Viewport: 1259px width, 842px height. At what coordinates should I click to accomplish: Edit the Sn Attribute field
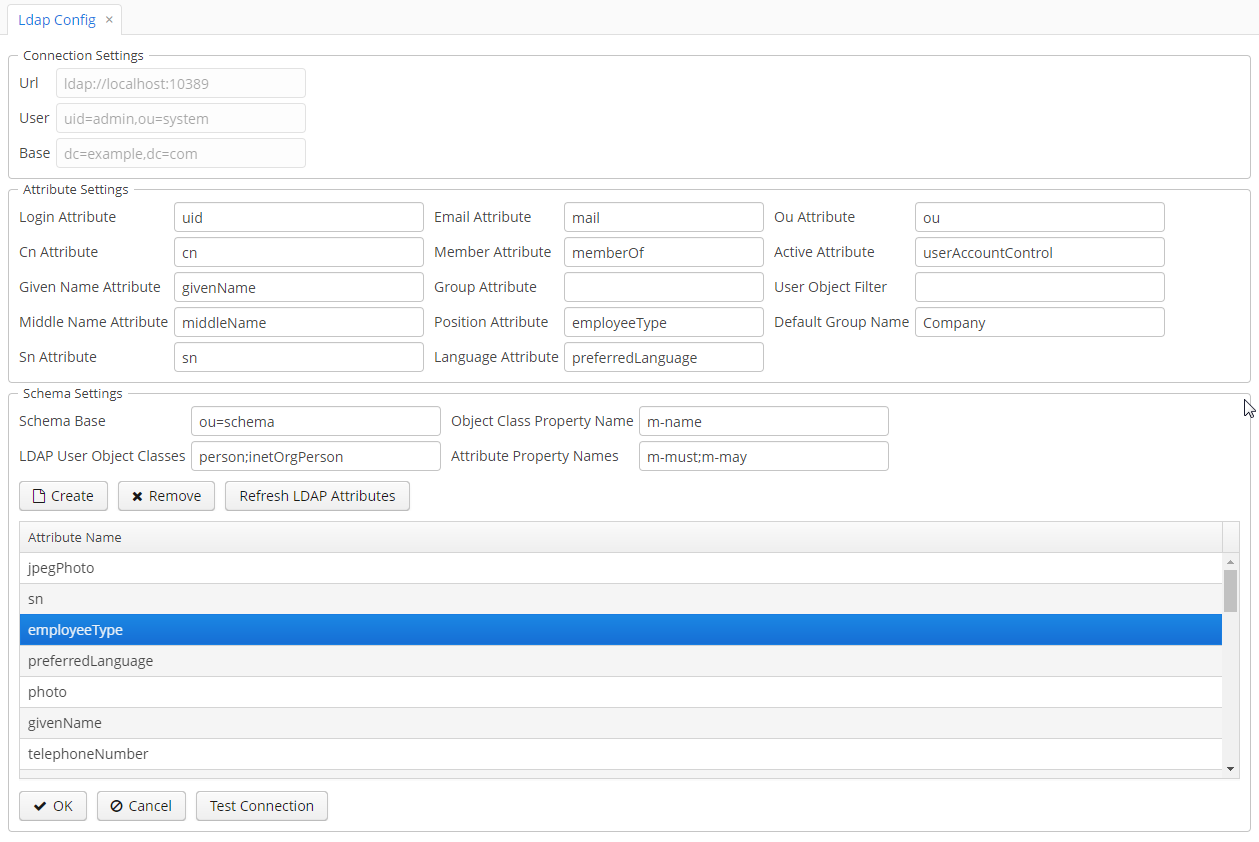[299, 357]
